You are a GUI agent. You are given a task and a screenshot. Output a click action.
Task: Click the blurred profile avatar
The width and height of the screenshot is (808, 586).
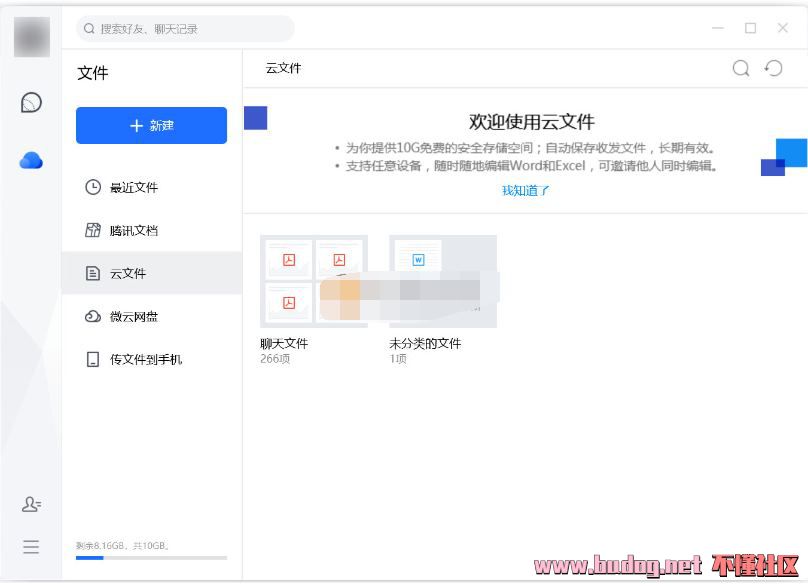[x=32, y=37]
